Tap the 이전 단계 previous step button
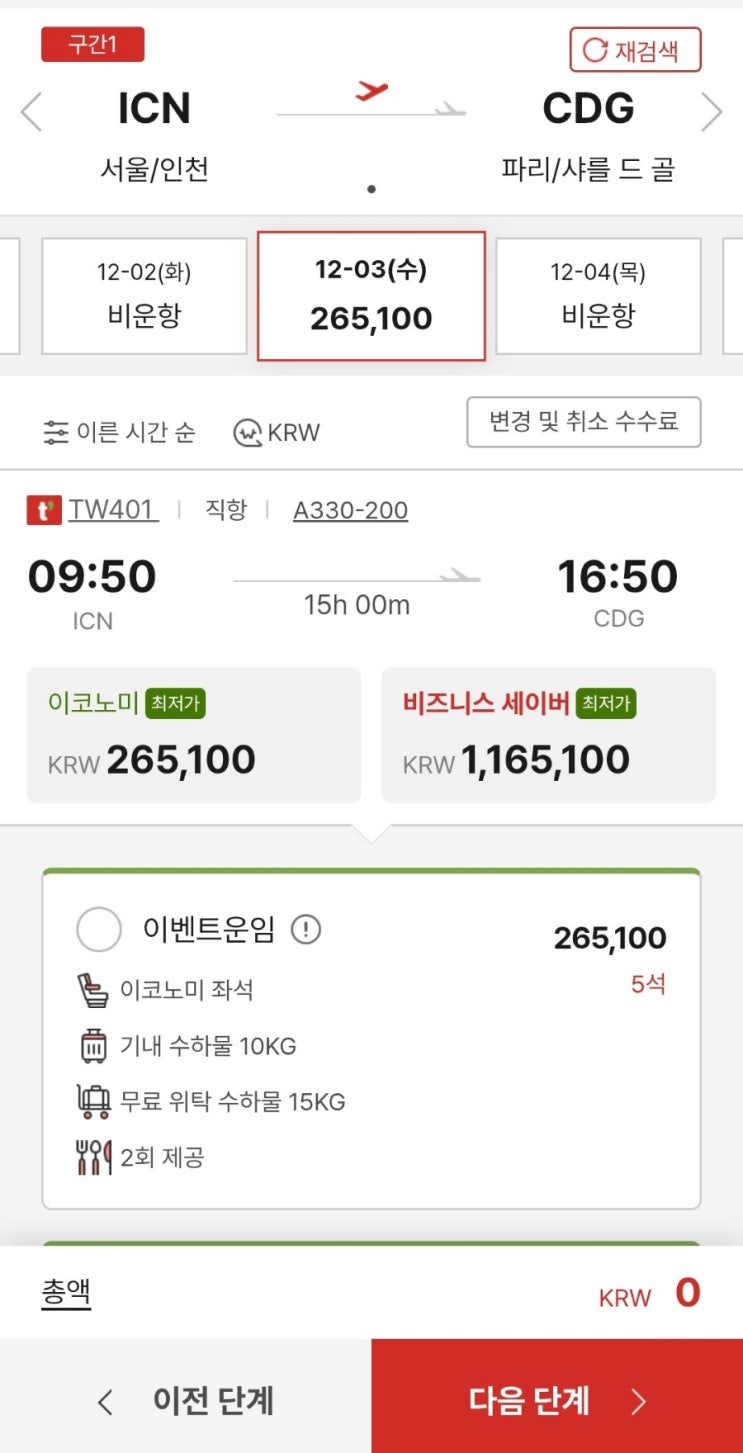The height and width of the screenshot is (1453, 743). point(186,1400)
